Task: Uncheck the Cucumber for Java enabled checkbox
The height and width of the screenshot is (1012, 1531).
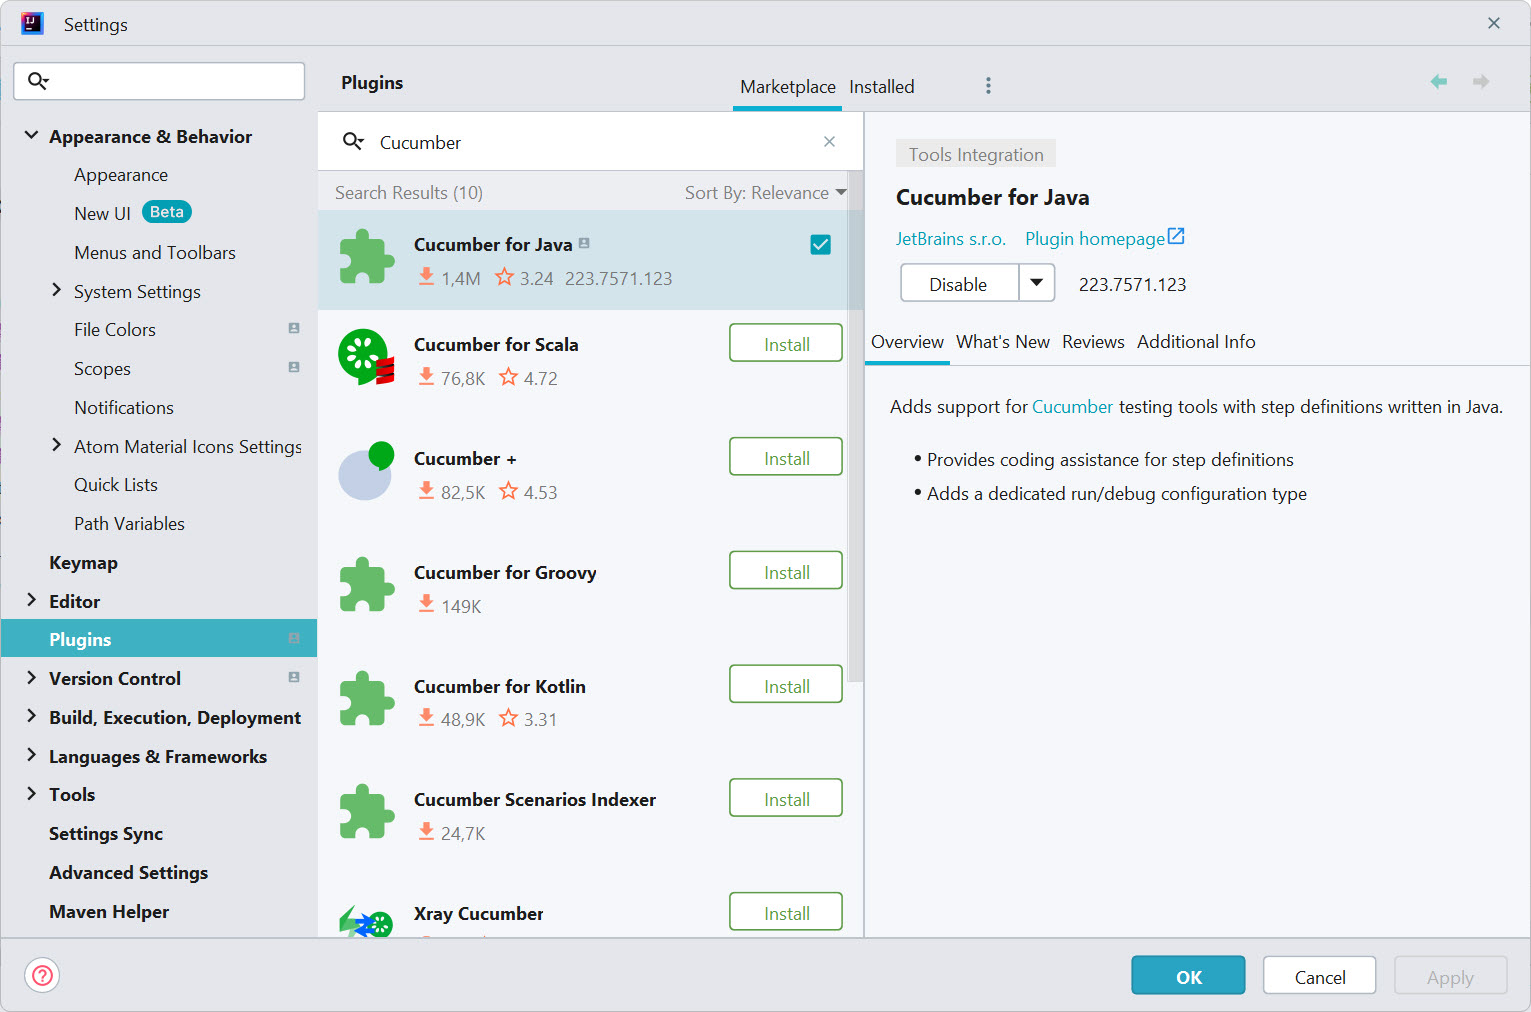Action: coord(820,245)
